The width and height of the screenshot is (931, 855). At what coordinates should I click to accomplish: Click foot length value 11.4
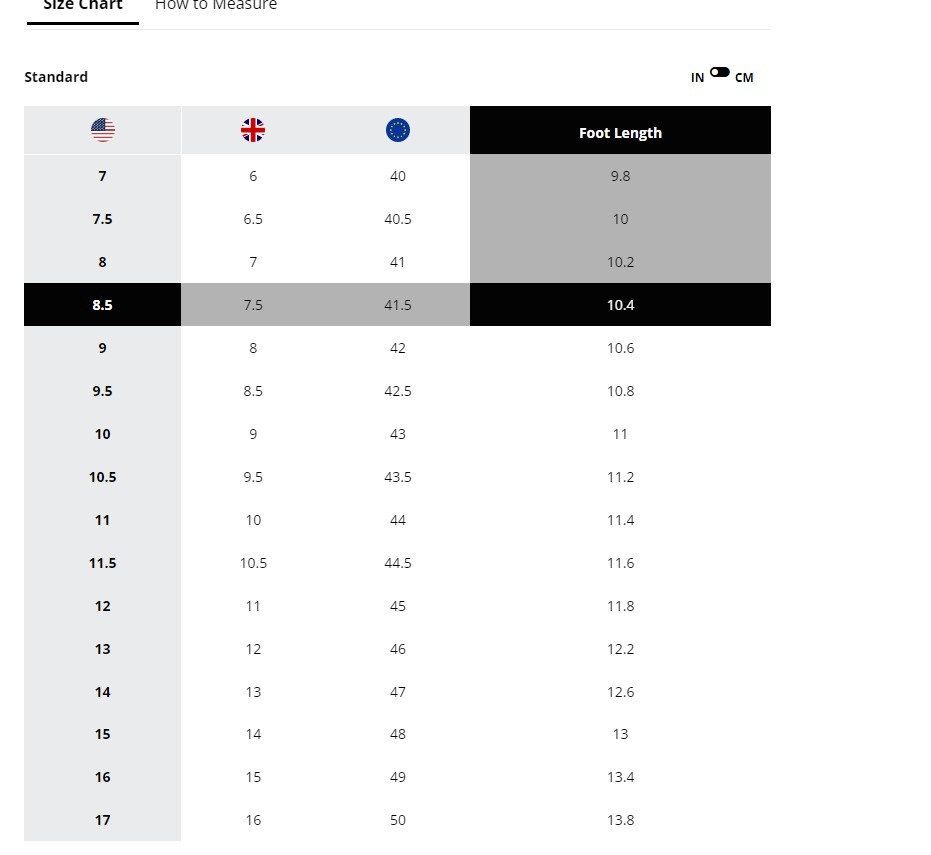click(x=620, y=520)
